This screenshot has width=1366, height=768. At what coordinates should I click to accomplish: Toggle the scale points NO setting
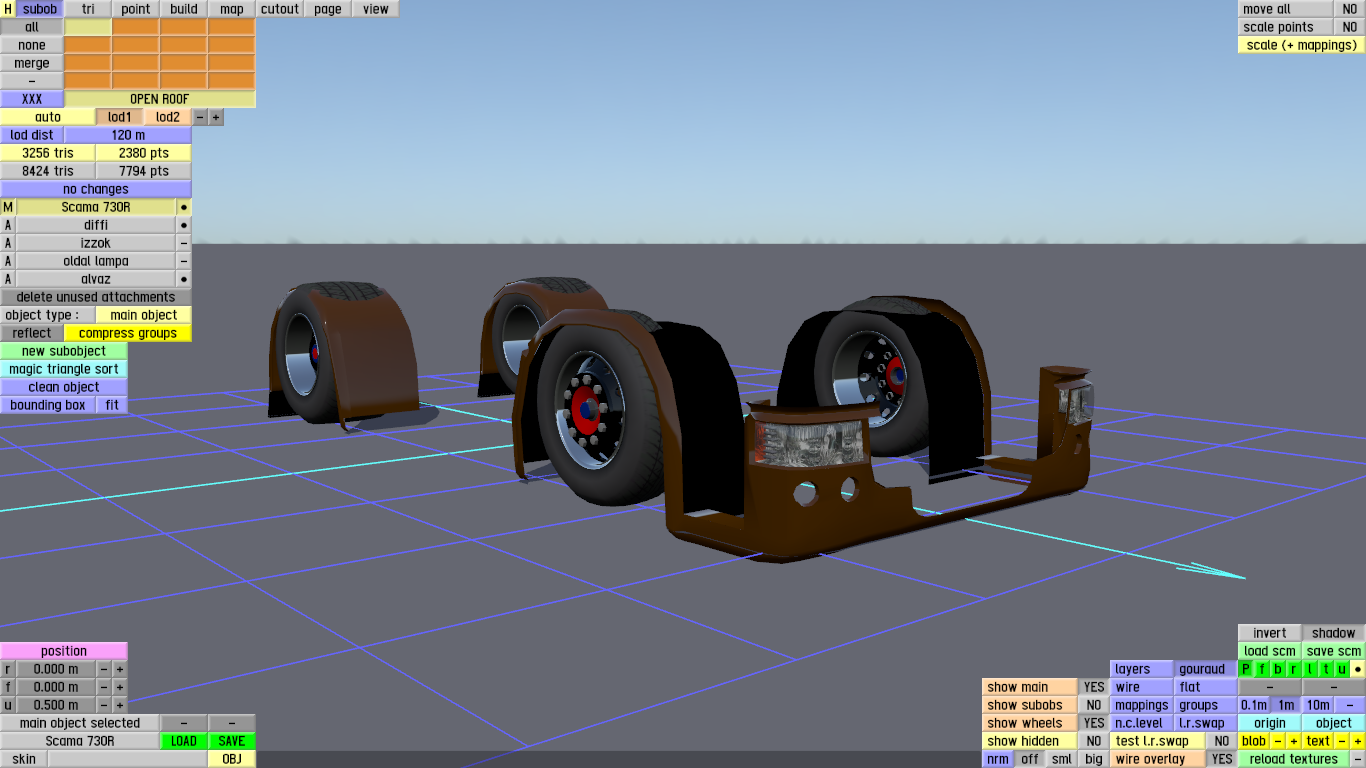(1350, 27)
